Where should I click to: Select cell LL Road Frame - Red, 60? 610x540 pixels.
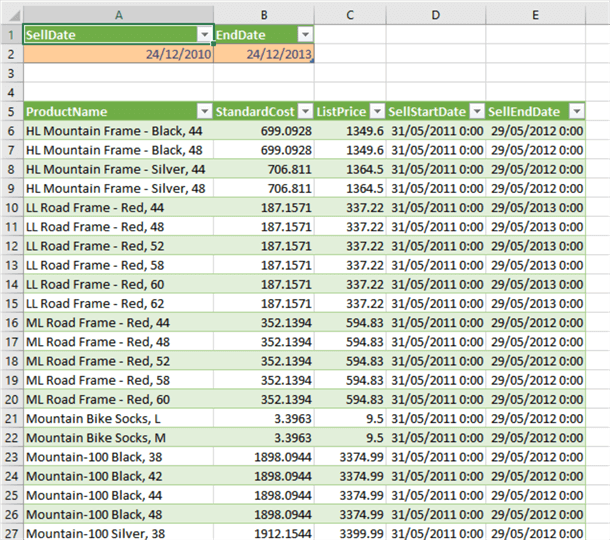(x=119, y=284)
